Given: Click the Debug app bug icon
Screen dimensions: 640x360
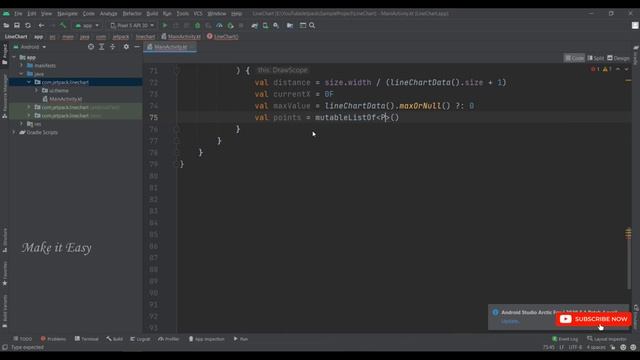Looking at the screenshot, I should tap(198, 25).
